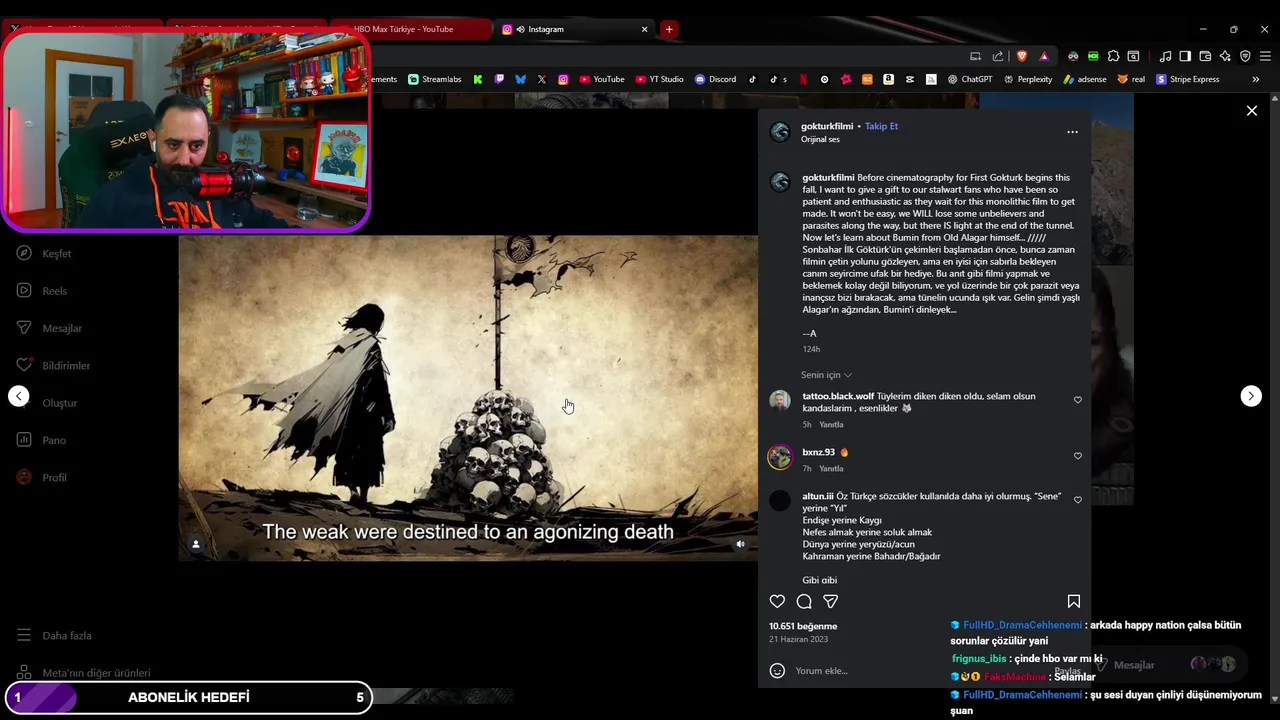Open Brave wallet icon in toolbar
Viewport: 1280px width, 720px height.
coord(1205,56)
